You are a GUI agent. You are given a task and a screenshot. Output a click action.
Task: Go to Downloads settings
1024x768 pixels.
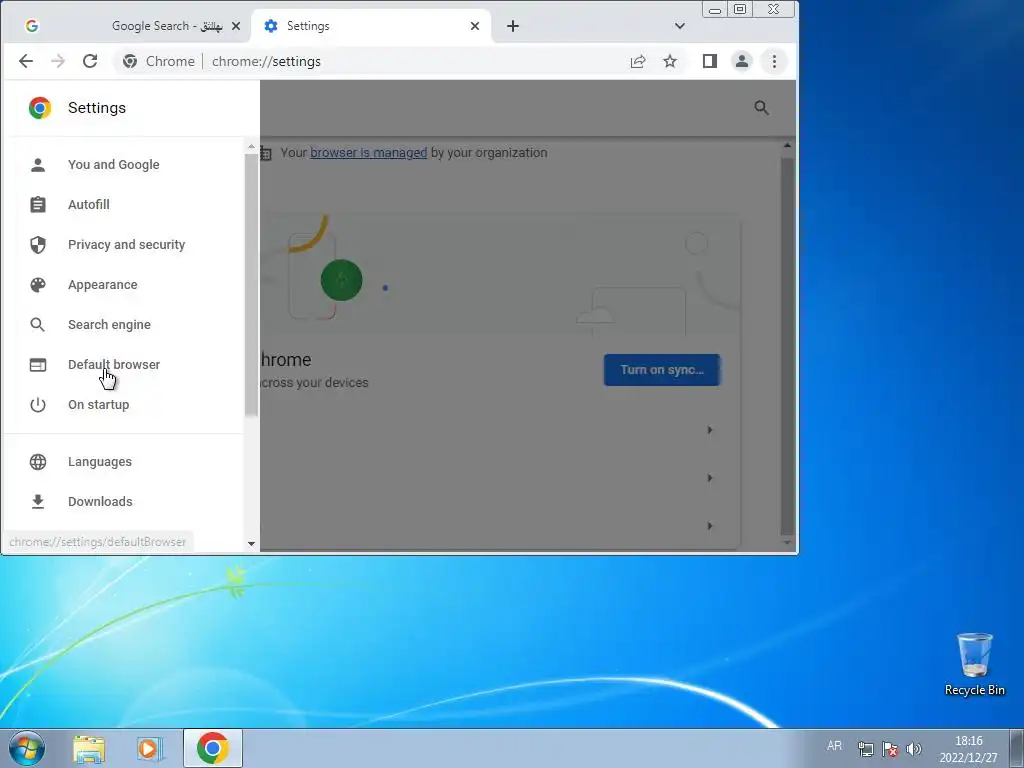click(123, 502)
